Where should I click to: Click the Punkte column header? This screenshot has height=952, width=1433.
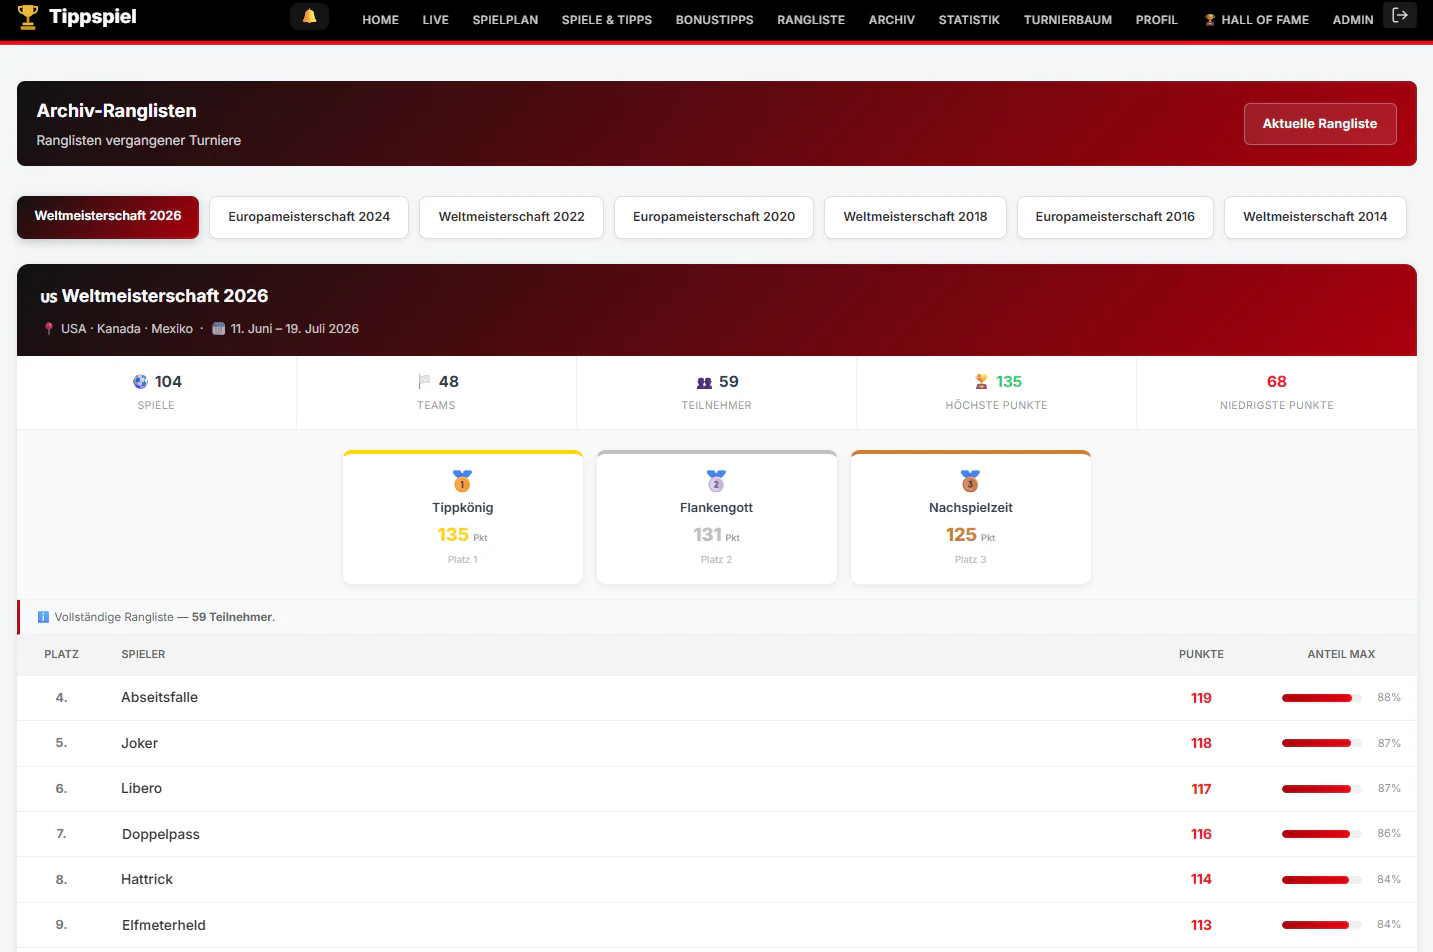coord(1201,654)
